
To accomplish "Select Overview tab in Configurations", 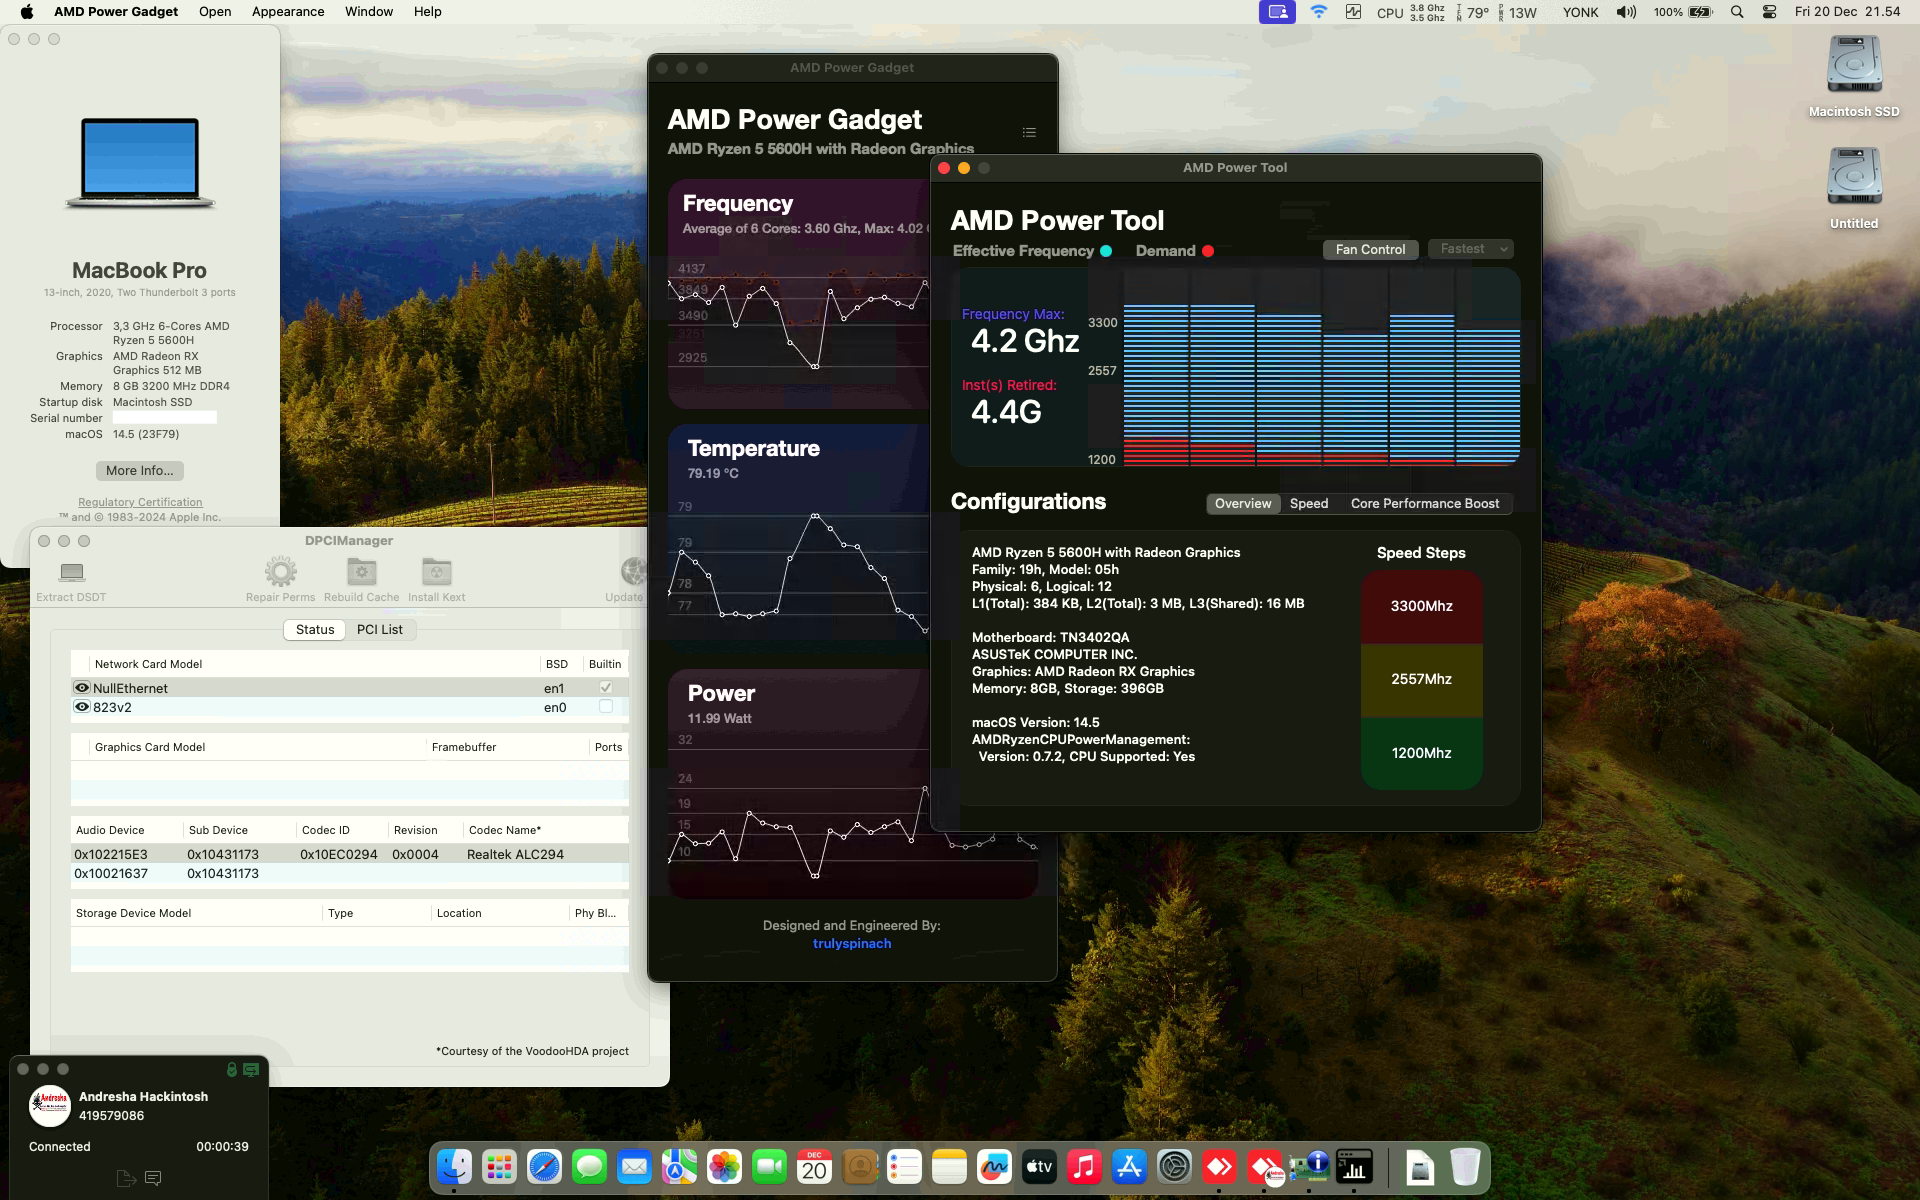I will [1243, 503].
